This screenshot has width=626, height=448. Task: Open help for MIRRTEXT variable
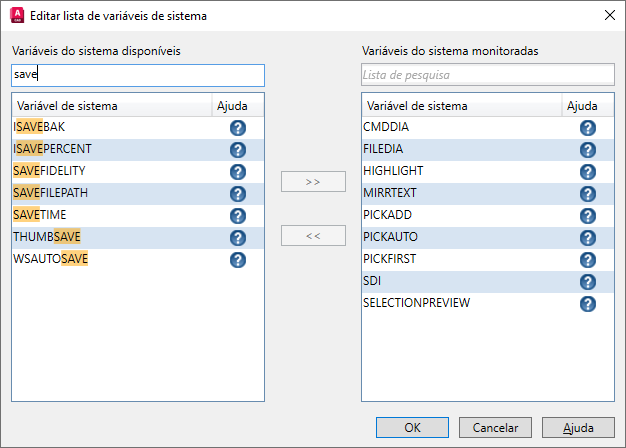[x=588, y=194]
